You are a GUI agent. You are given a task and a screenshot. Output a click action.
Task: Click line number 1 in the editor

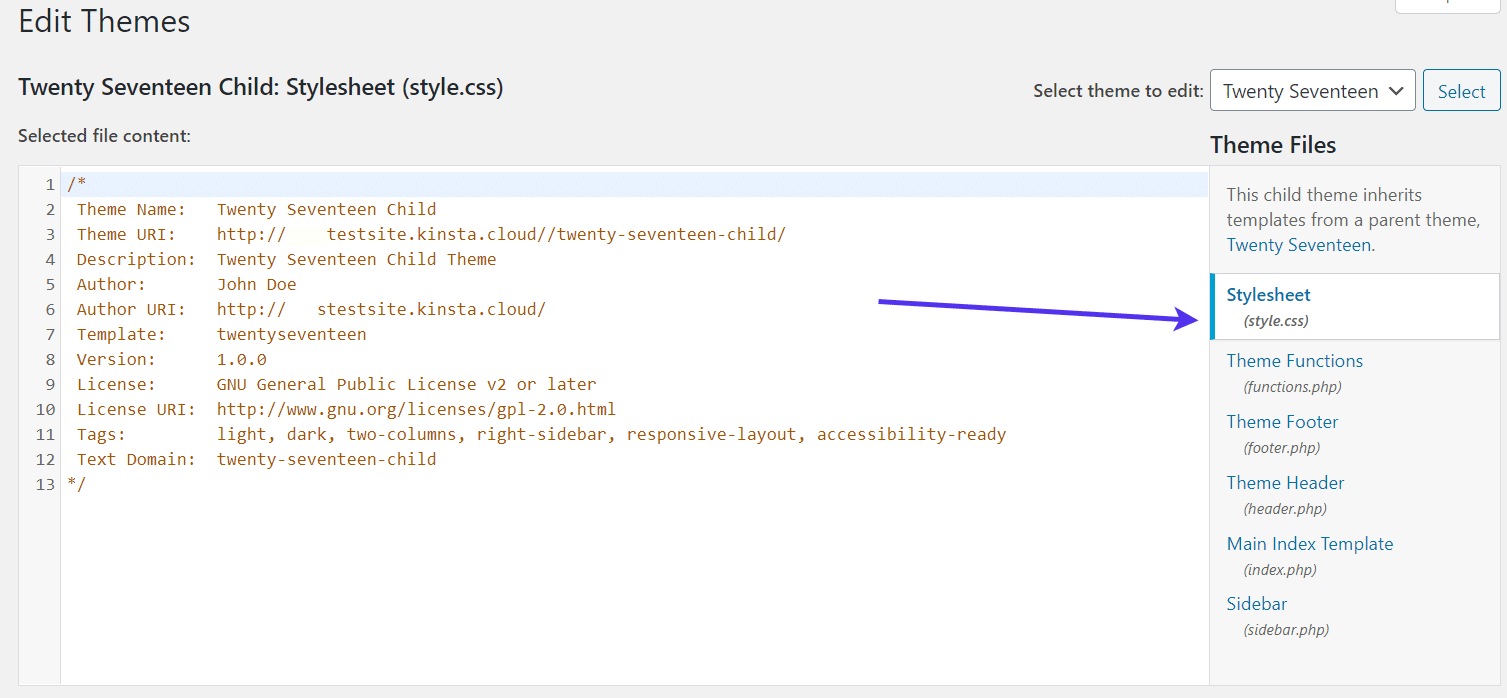(x=50, y=183)
